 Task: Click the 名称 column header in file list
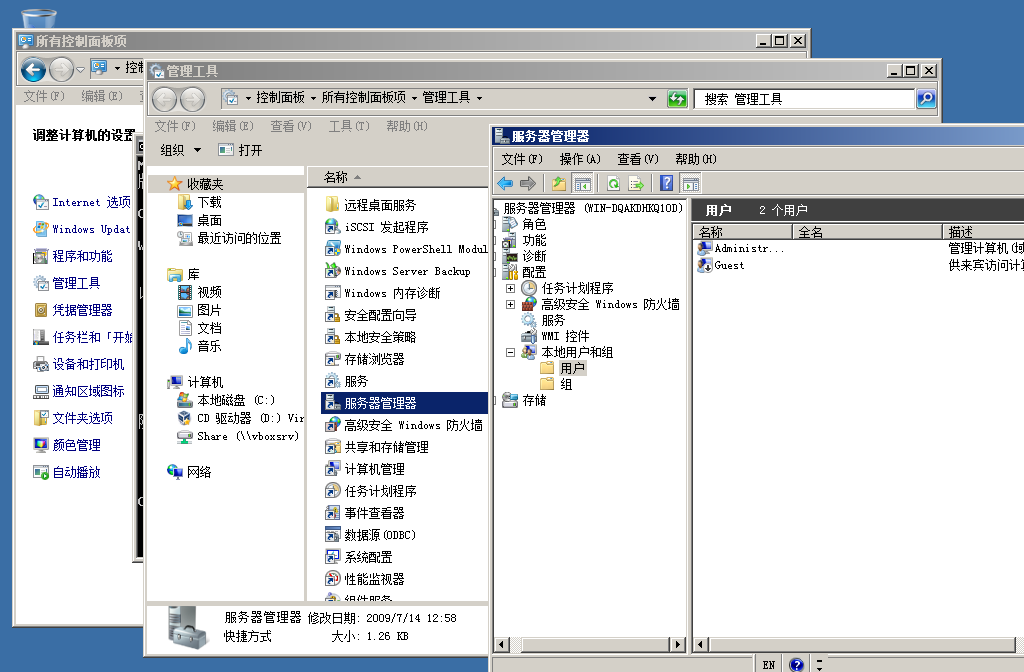pos(397,178)
